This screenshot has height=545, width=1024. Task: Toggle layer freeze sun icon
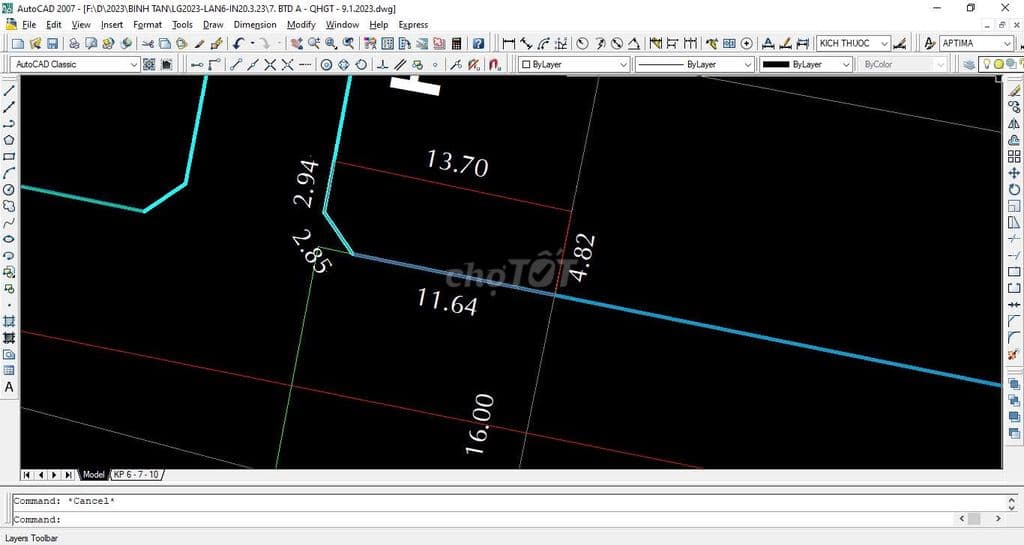(999, 65)
